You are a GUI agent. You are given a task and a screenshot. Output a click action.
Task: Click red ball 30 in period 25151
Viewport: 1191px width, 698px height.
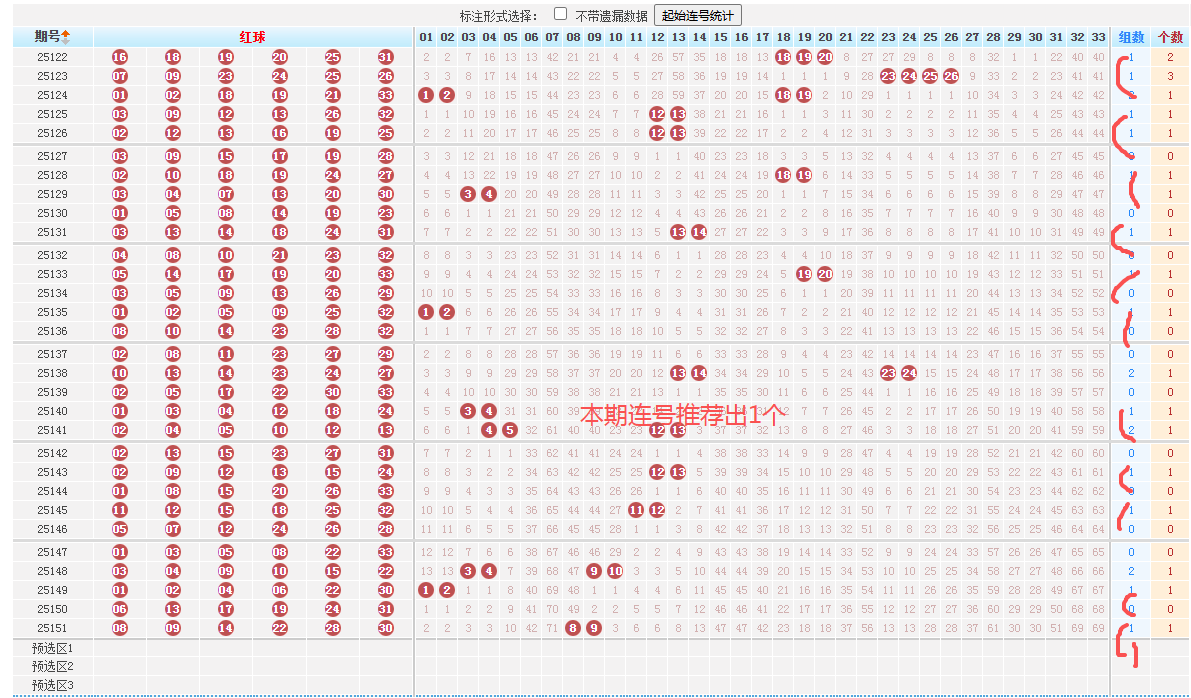tap(386, 628)
